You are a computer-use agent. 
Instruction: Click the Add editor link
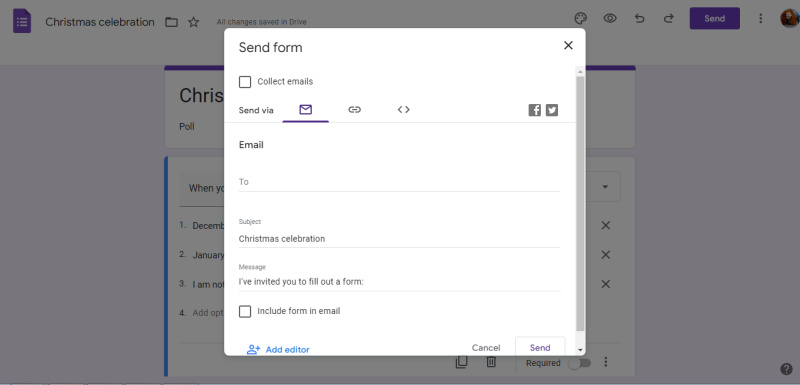click(278, 349)
